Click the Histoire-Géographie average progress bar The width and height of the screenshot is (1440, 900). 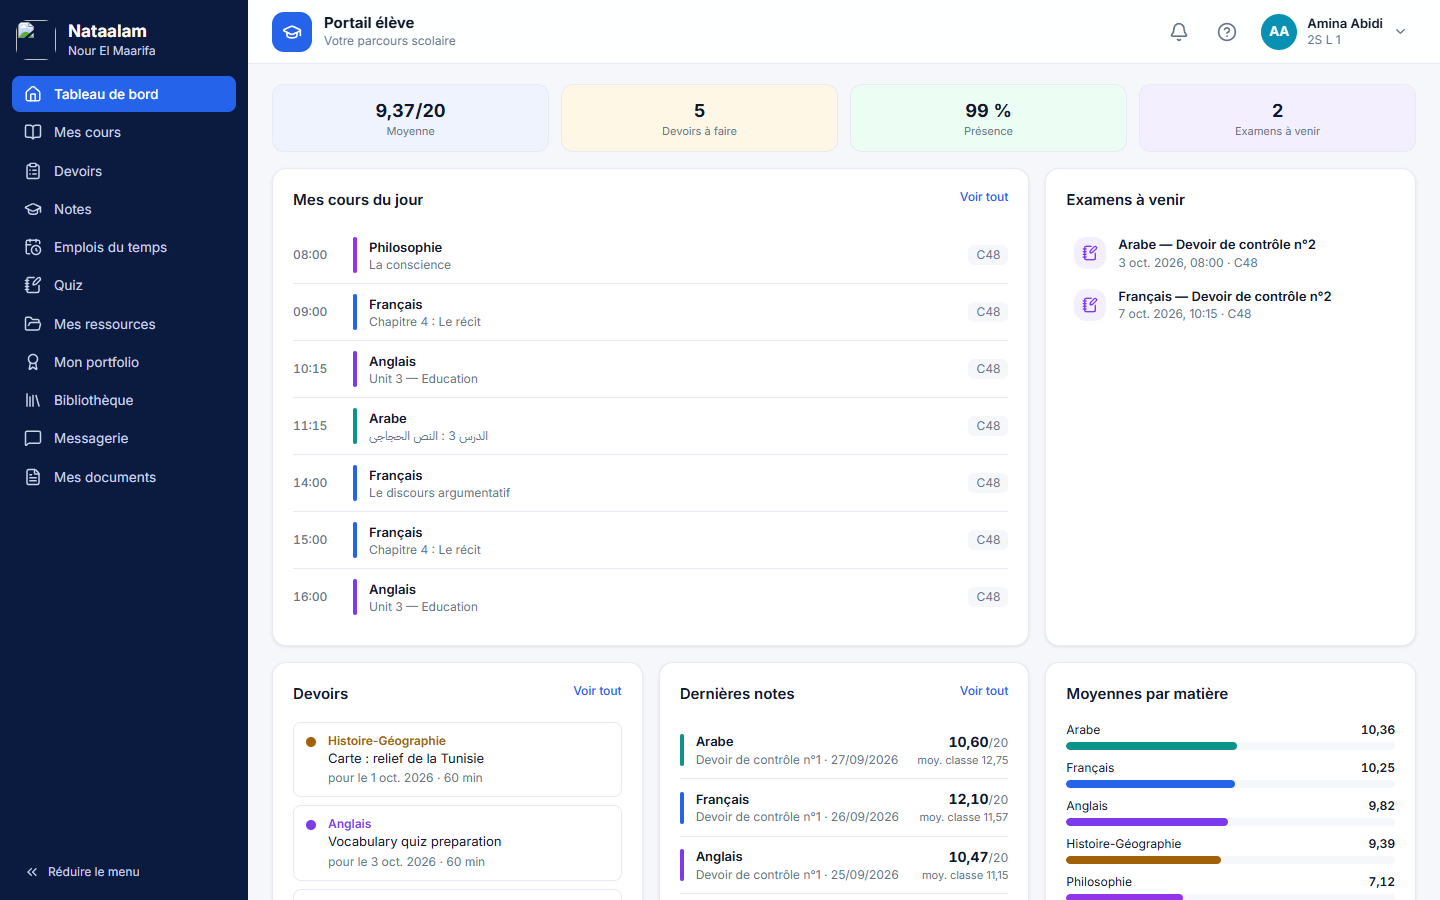(x=1230, y=860)
